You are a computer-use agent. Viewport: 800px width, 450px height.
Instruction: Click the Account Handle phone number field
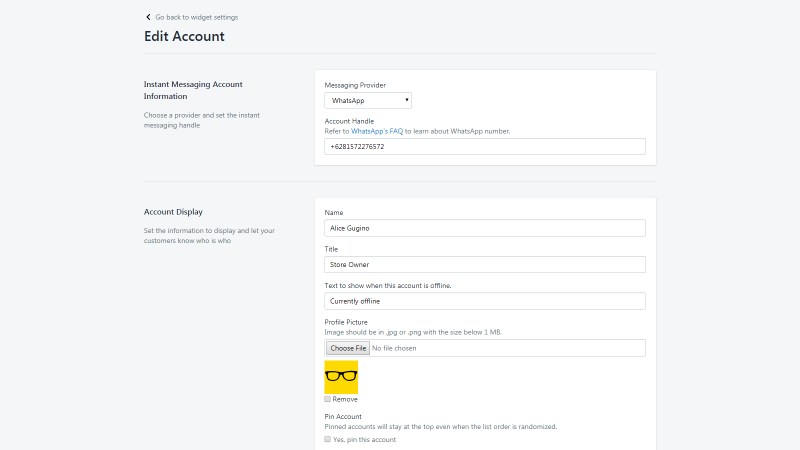[485, 146]
